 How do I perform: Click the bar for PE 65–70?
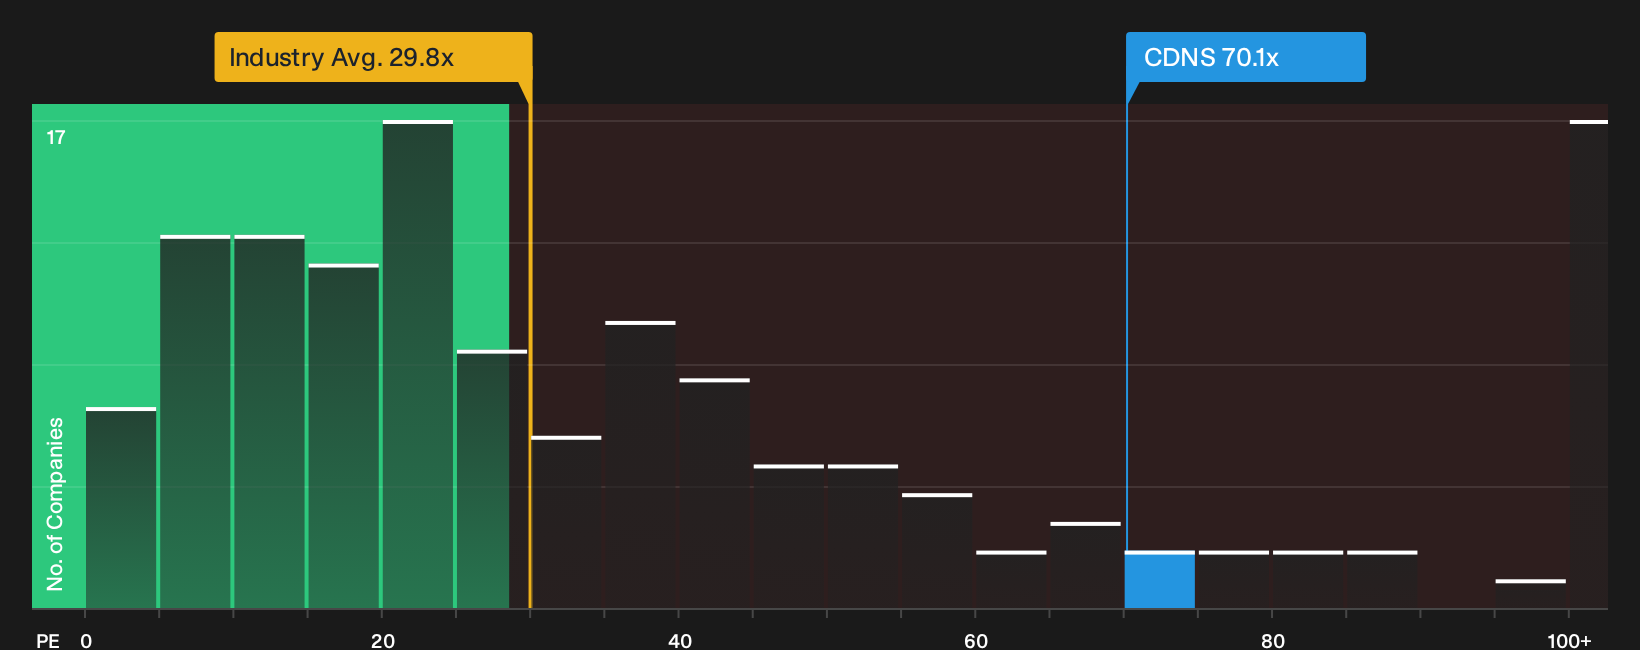point(1086,565)
